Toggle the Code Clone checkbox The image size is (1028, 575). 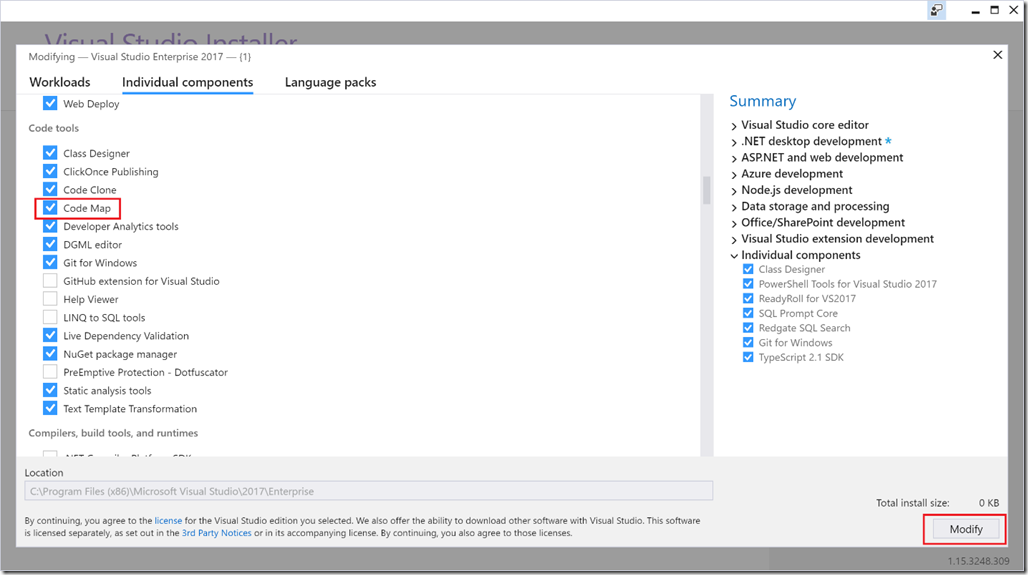(50, 189)
